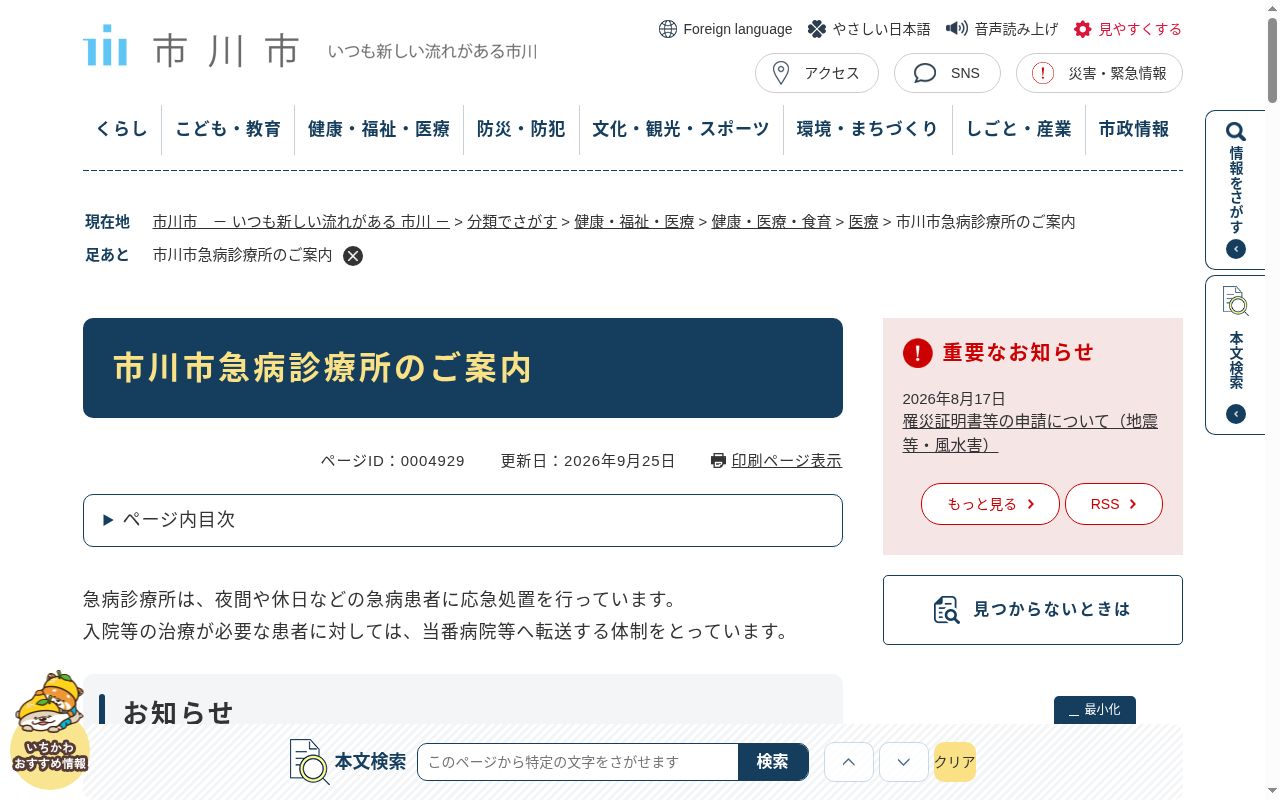Click the yellow クリア button
Image resolution: width=1280 pixels, height=800 pixels.
(x=955, y=762)
